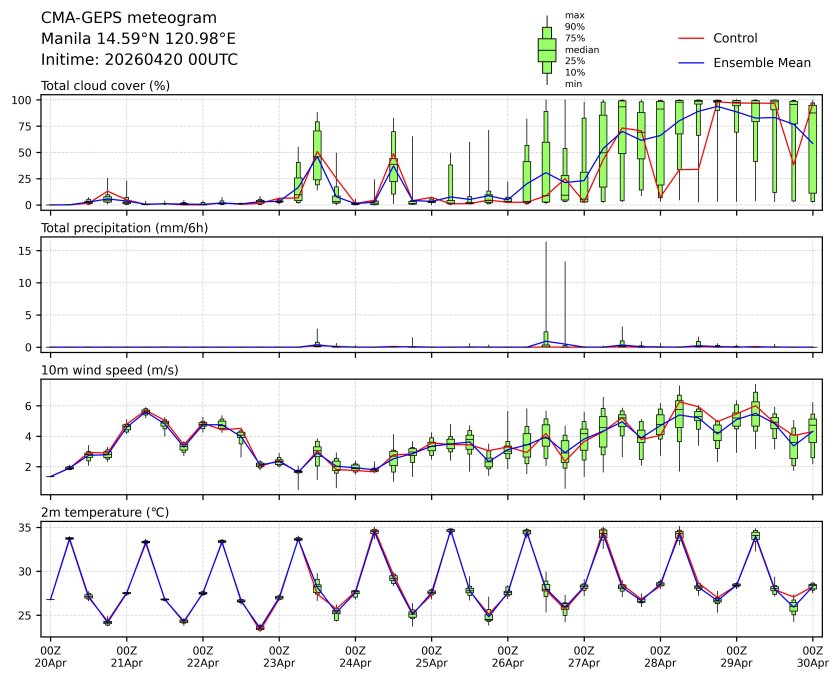Select the 00Z 30Apr time axis label
Viewport: 840px width, 680px height.
[x=814, y=656]
